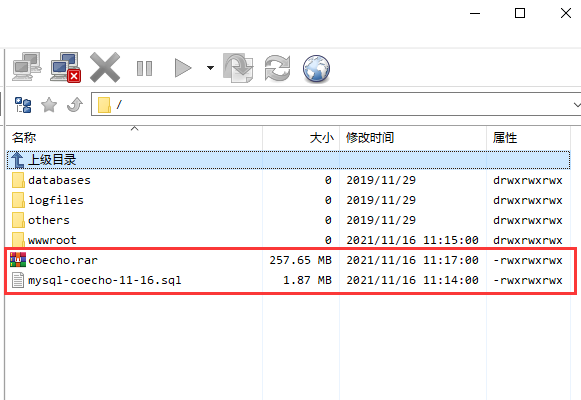The height and width of the screenshot is (400, 581).
Task: Open dropdown arrow next to play button
Action: (x=210, y=68)
